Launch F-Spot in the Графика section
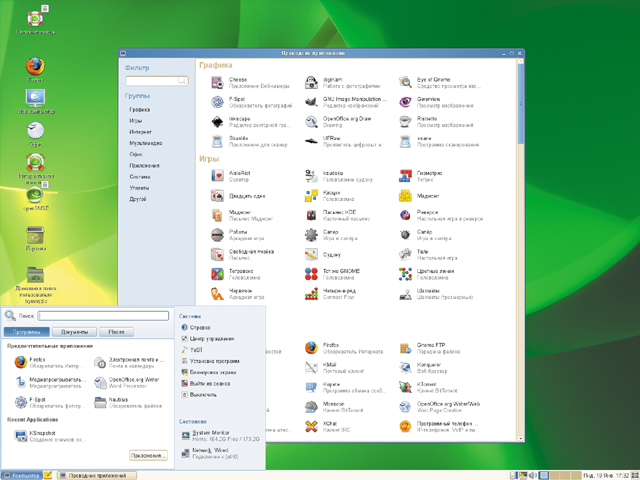 251,102
